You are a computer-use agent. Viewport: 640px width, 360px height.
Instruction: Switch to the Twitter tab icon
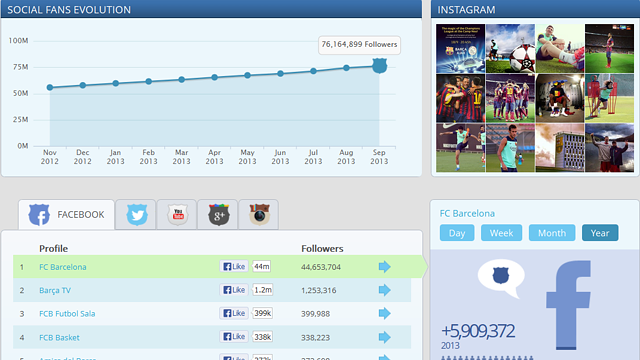(136, 215)
